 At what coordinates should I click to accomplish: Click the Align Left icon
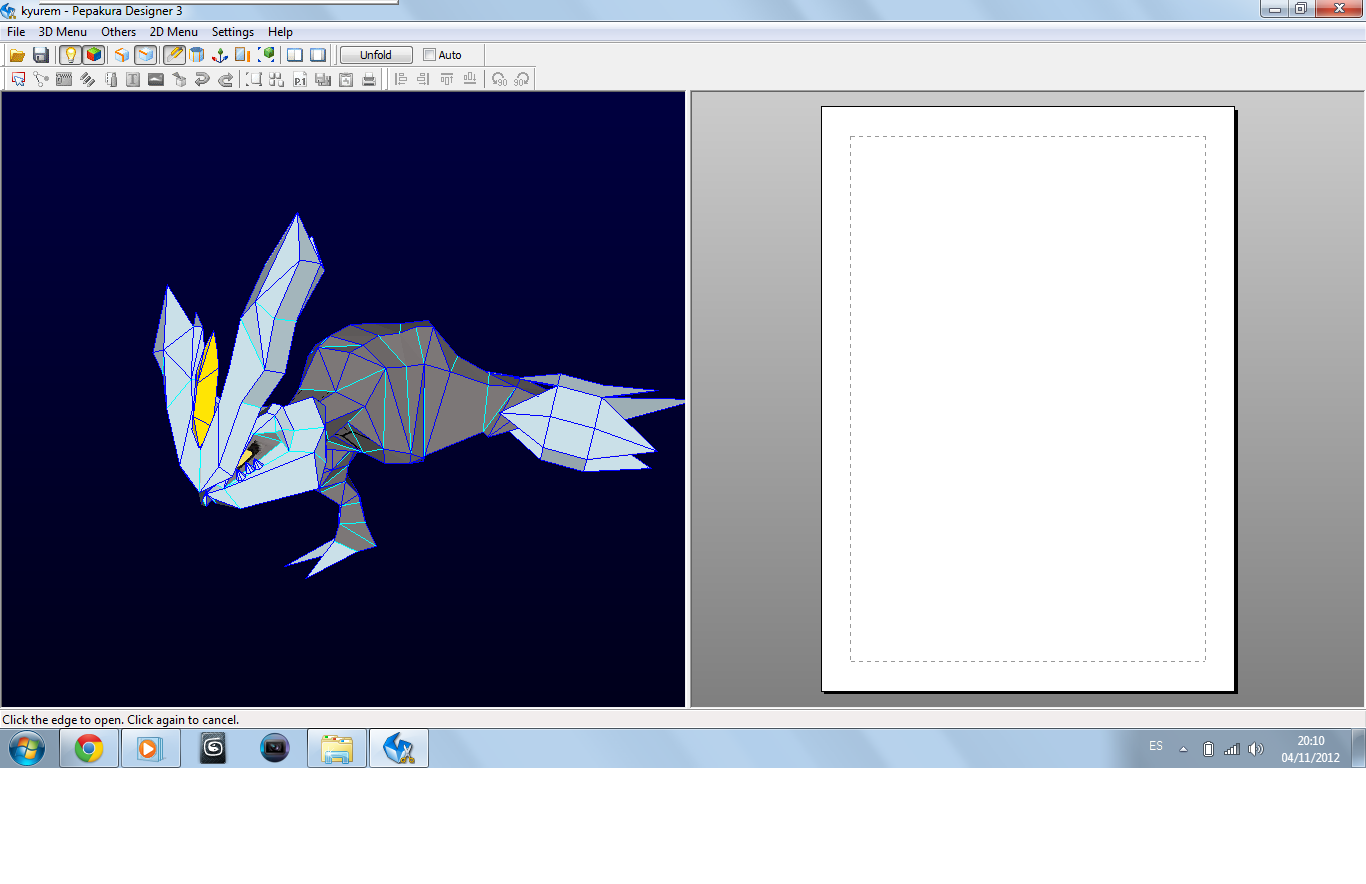tap(401, 79)
